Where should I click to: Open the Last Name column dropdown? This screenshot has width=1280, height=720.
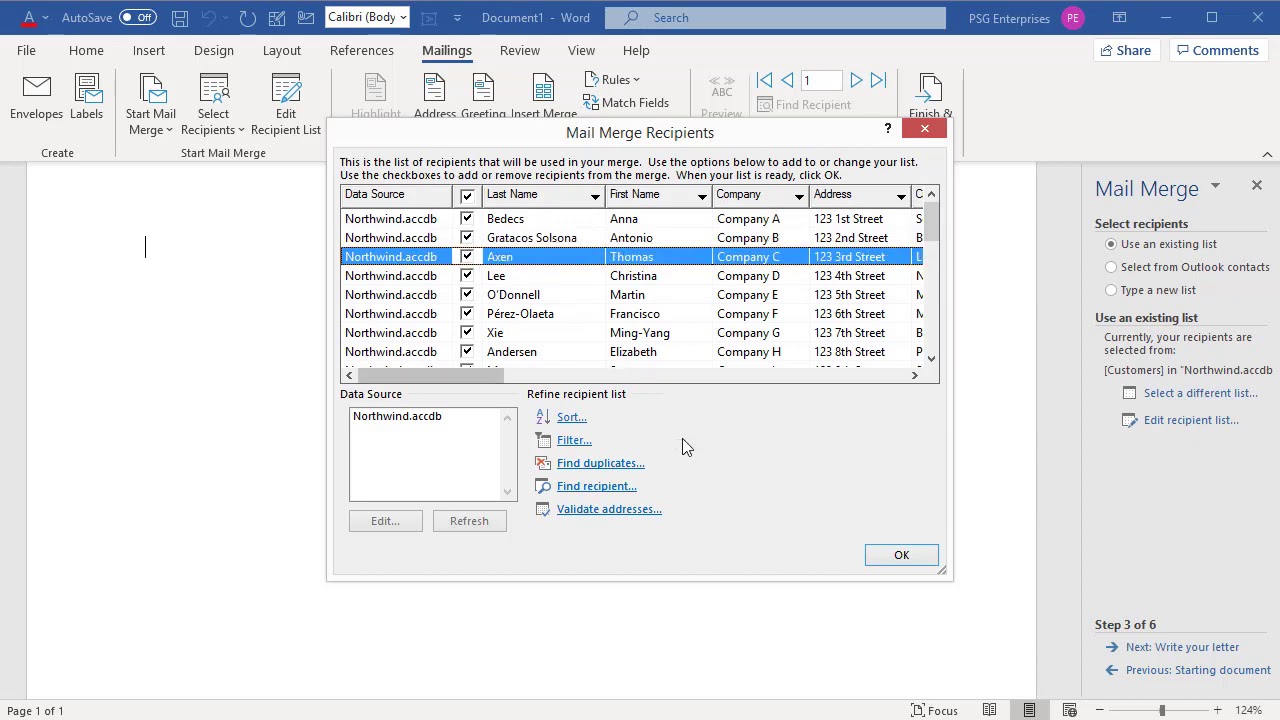click(x=595, y=196)
